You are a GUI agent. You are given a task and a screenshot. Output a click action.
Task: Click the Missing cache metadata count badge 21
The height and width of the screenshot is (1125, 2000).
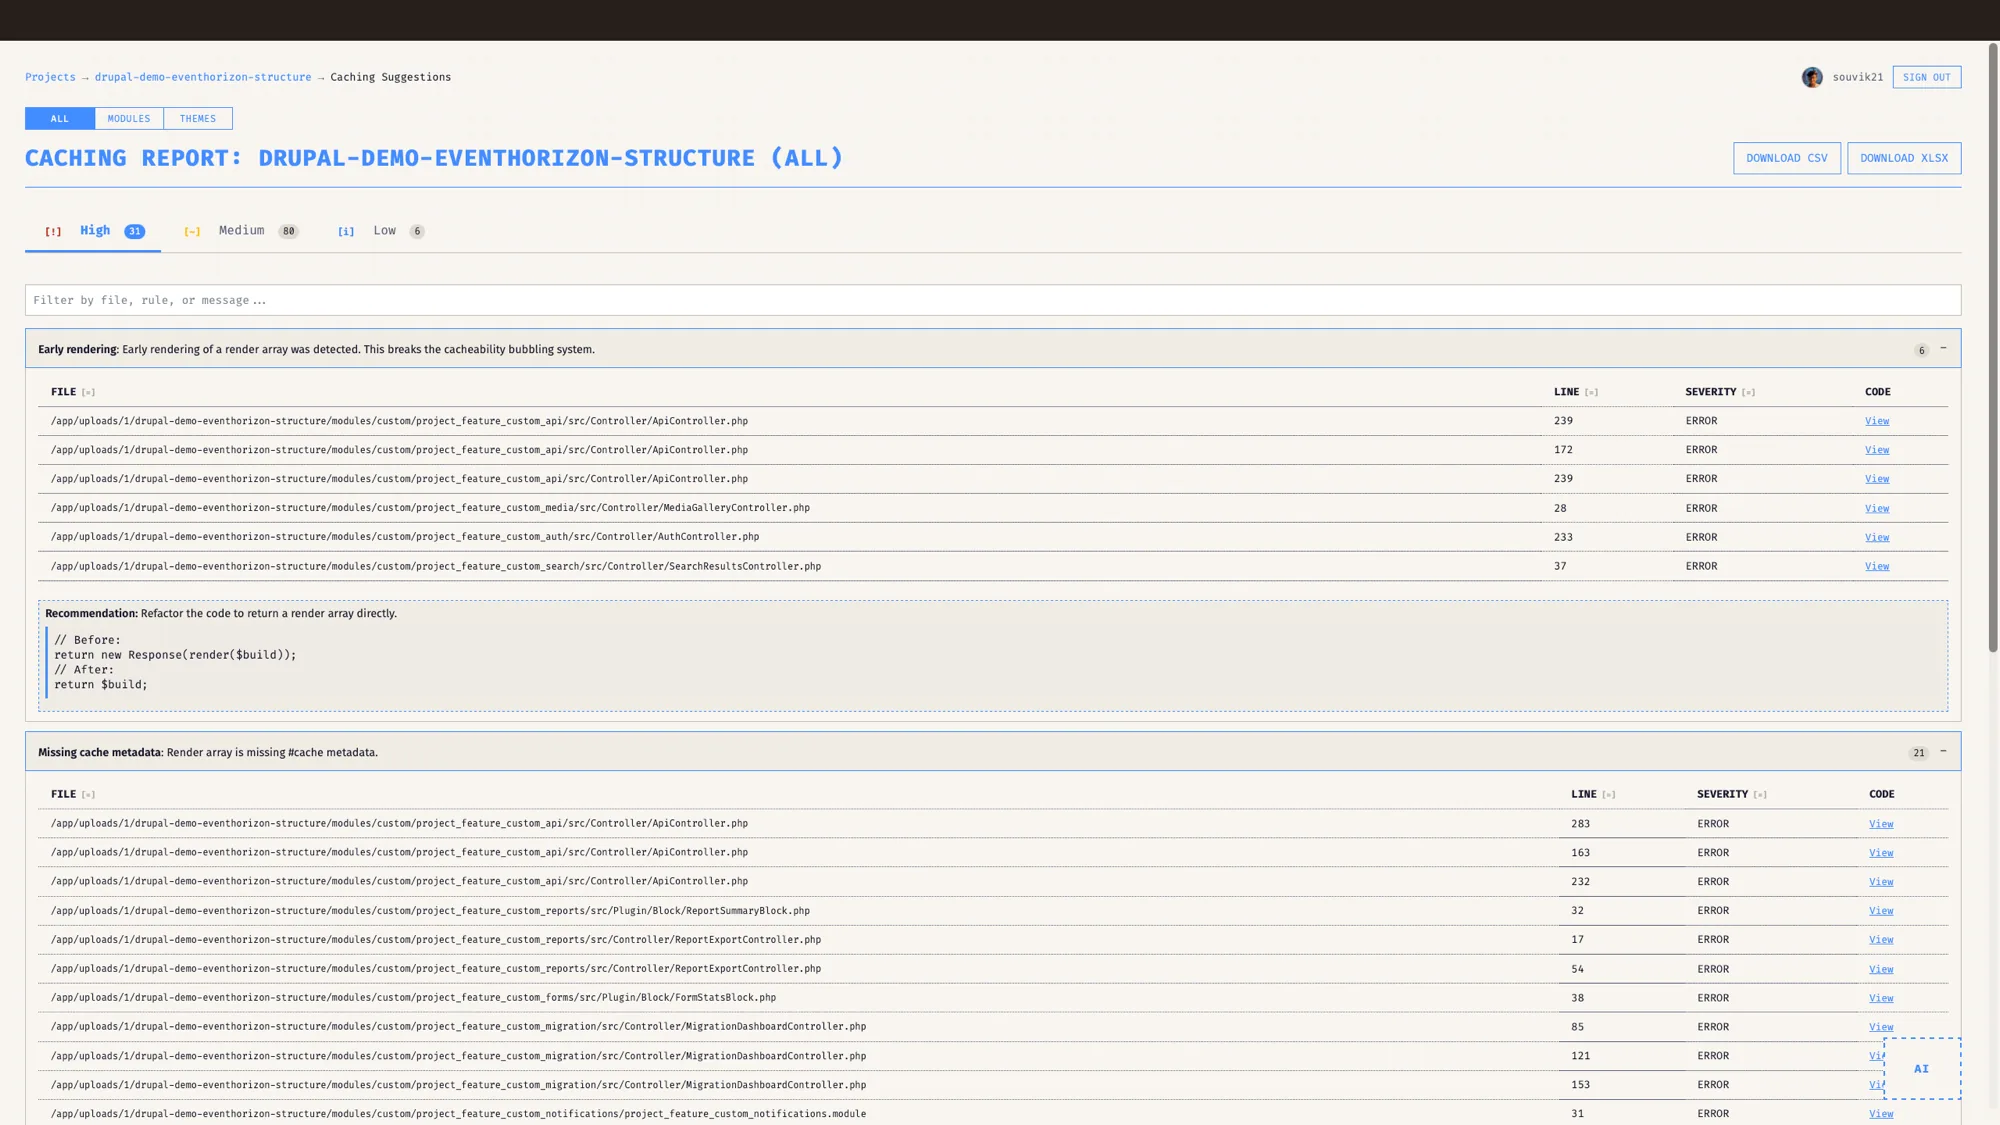1918,753
